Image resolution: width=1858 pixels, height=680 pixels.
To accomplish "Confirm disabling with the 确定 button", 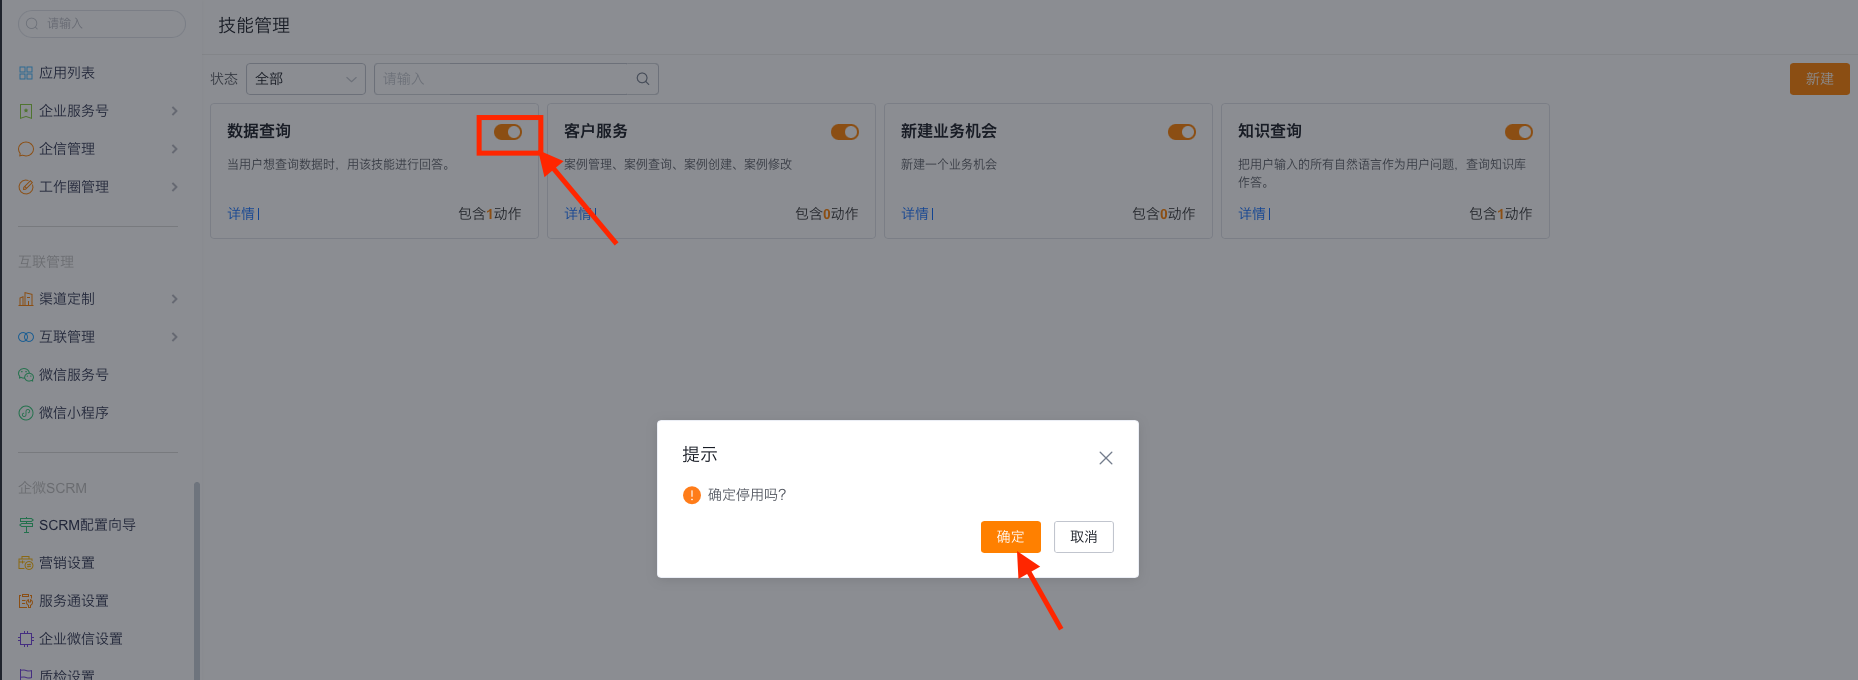I will (1011, 537).
